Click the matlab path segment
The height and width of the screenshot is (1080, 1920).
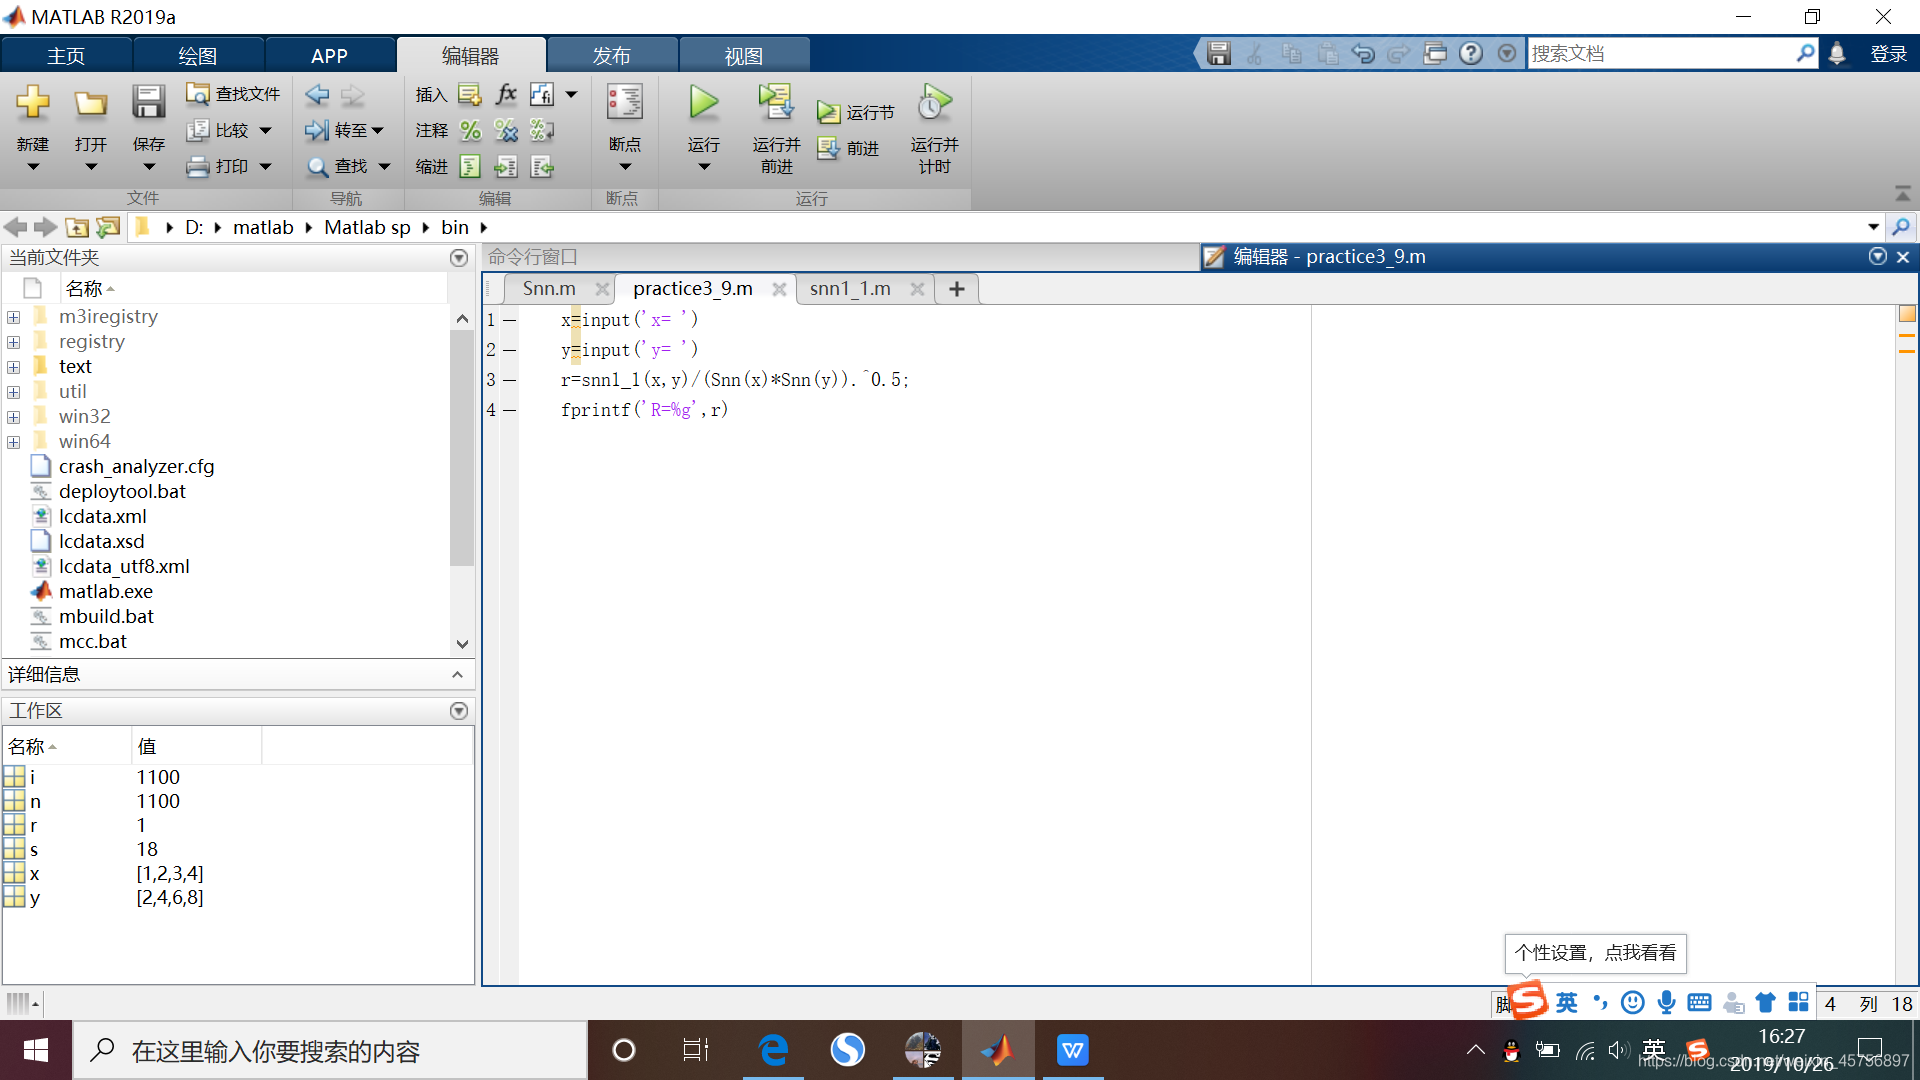tap(263, 227)
